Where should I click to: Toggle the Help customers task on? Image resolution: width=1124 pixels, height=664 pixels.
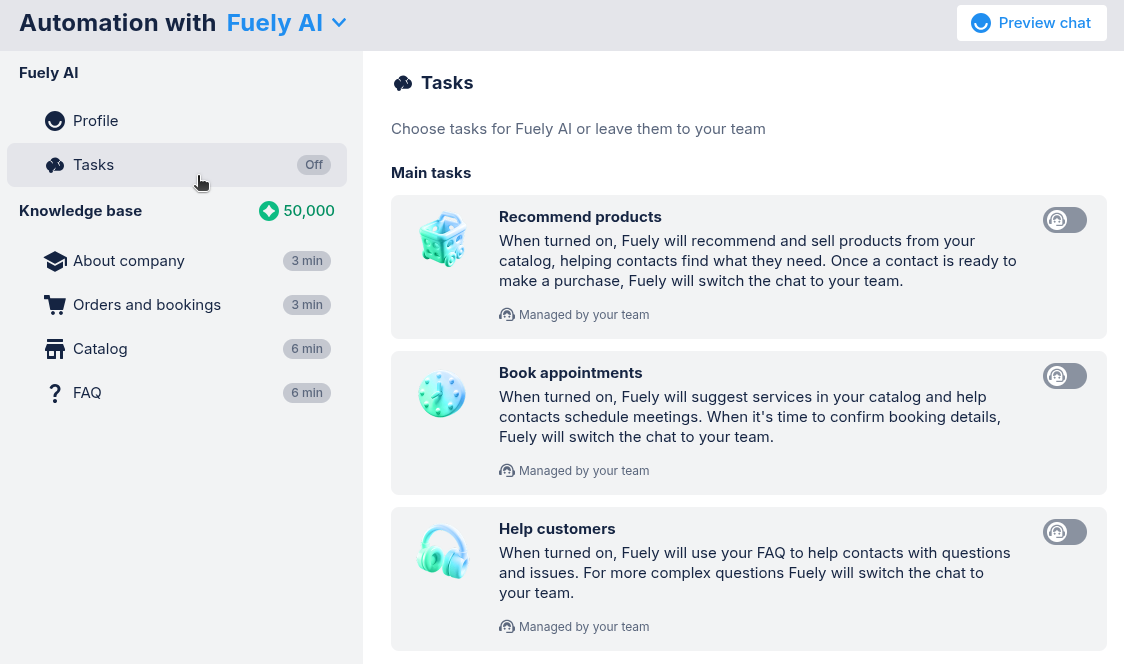[x=1064, y=532]
